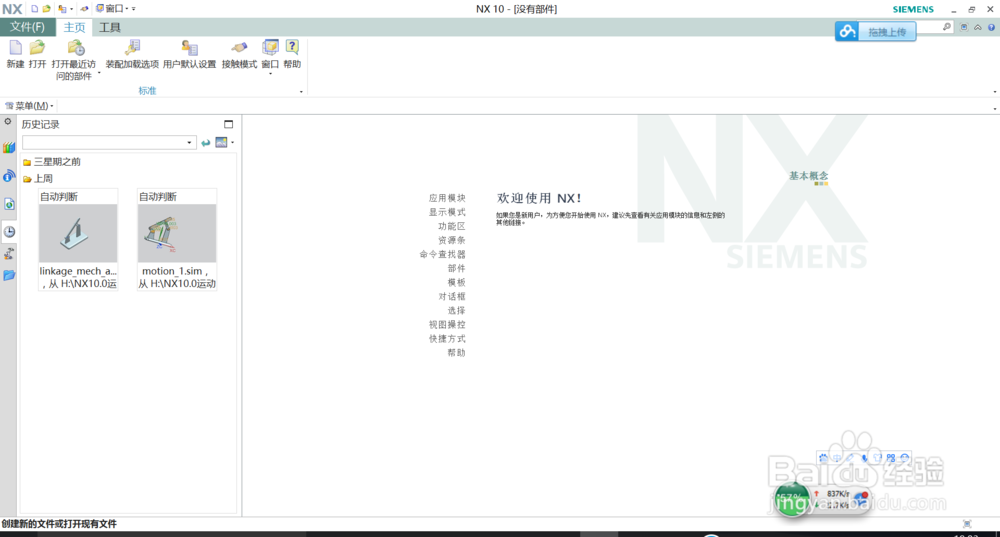The image size is (1000, 537).
Task: Toggle 接触模式 touch mode in ribbon
Action: pyautogui.click(x=239, y=54)
